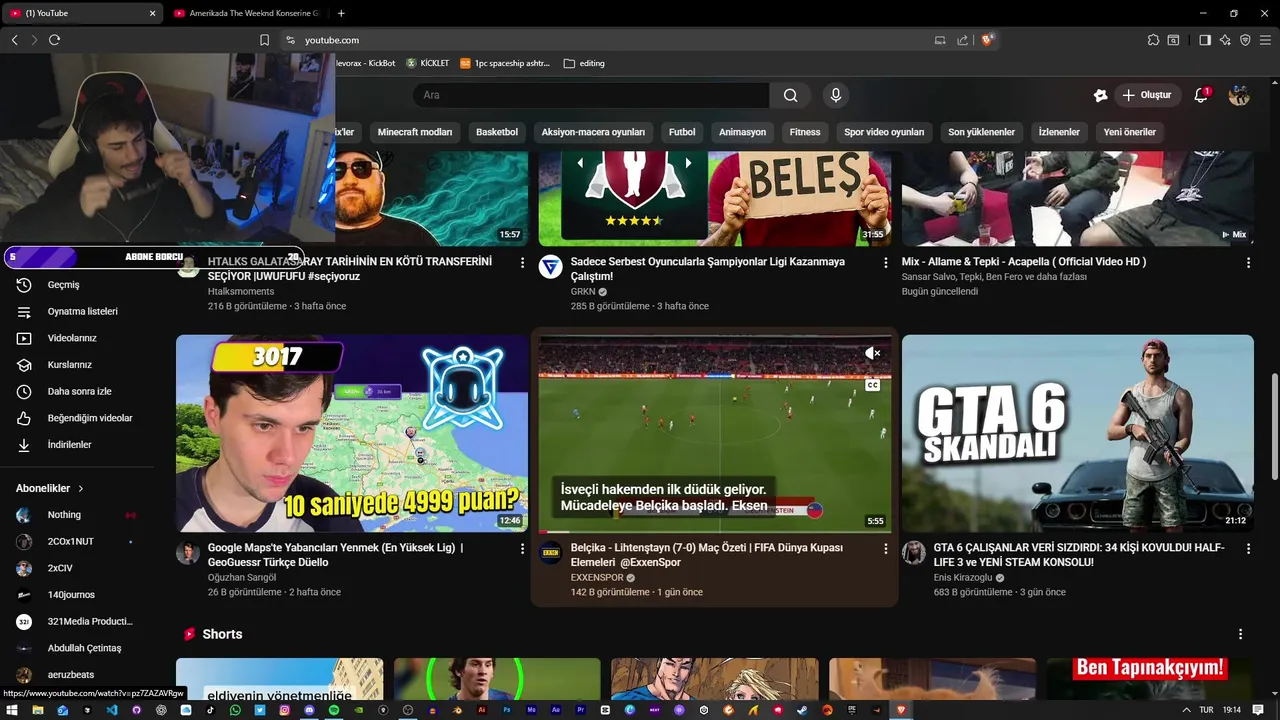Go back using the browser back arrow
Image resolution: width=1280 pixels, height=720 pixels.
[x=14, y=40]
